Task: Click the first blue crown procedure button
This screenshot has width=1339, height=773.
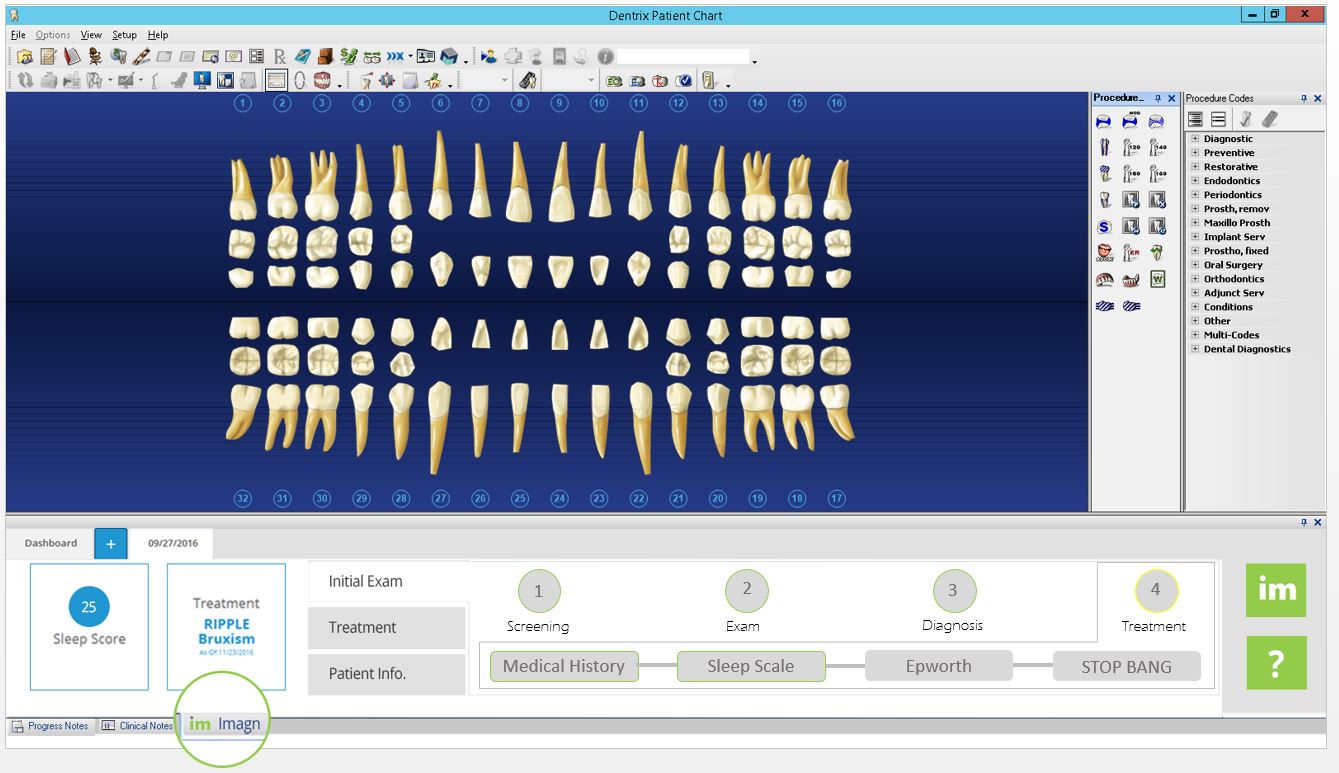Action: 1104,120
